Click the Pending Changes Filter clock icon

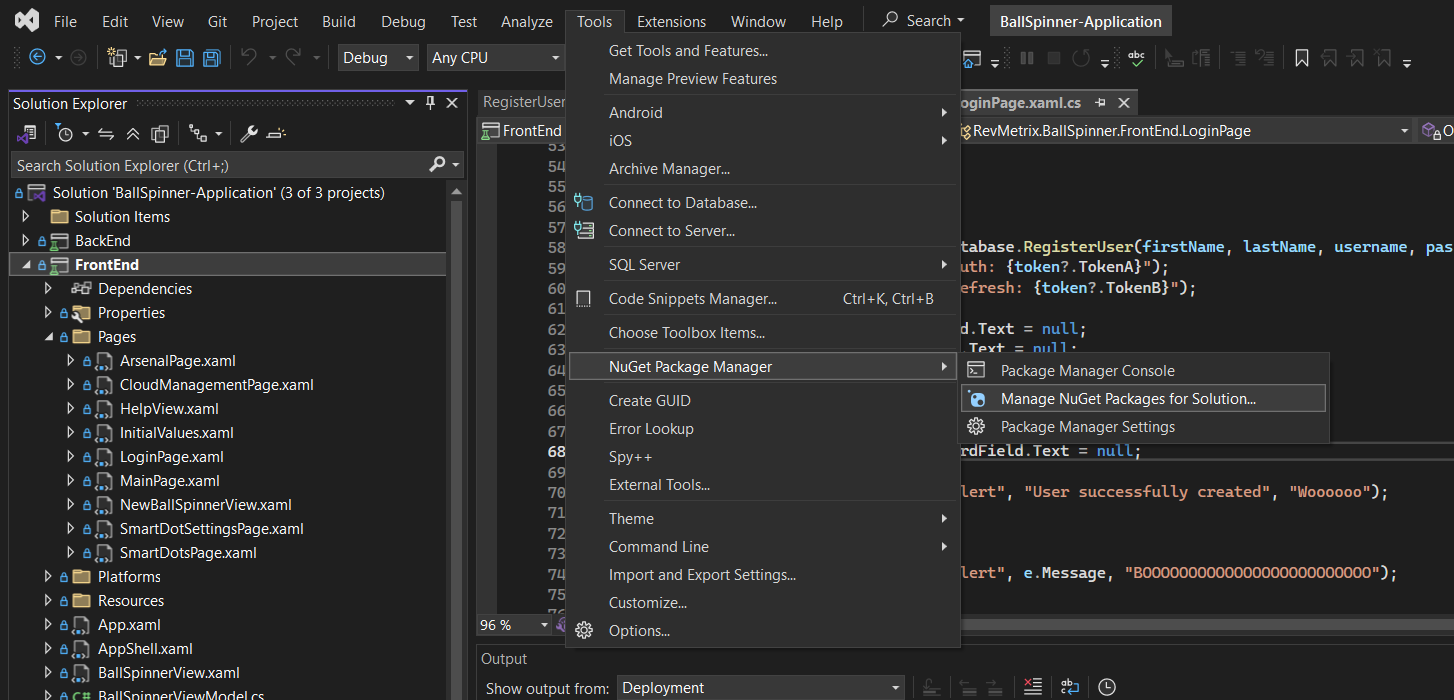(x=65, y=133)
